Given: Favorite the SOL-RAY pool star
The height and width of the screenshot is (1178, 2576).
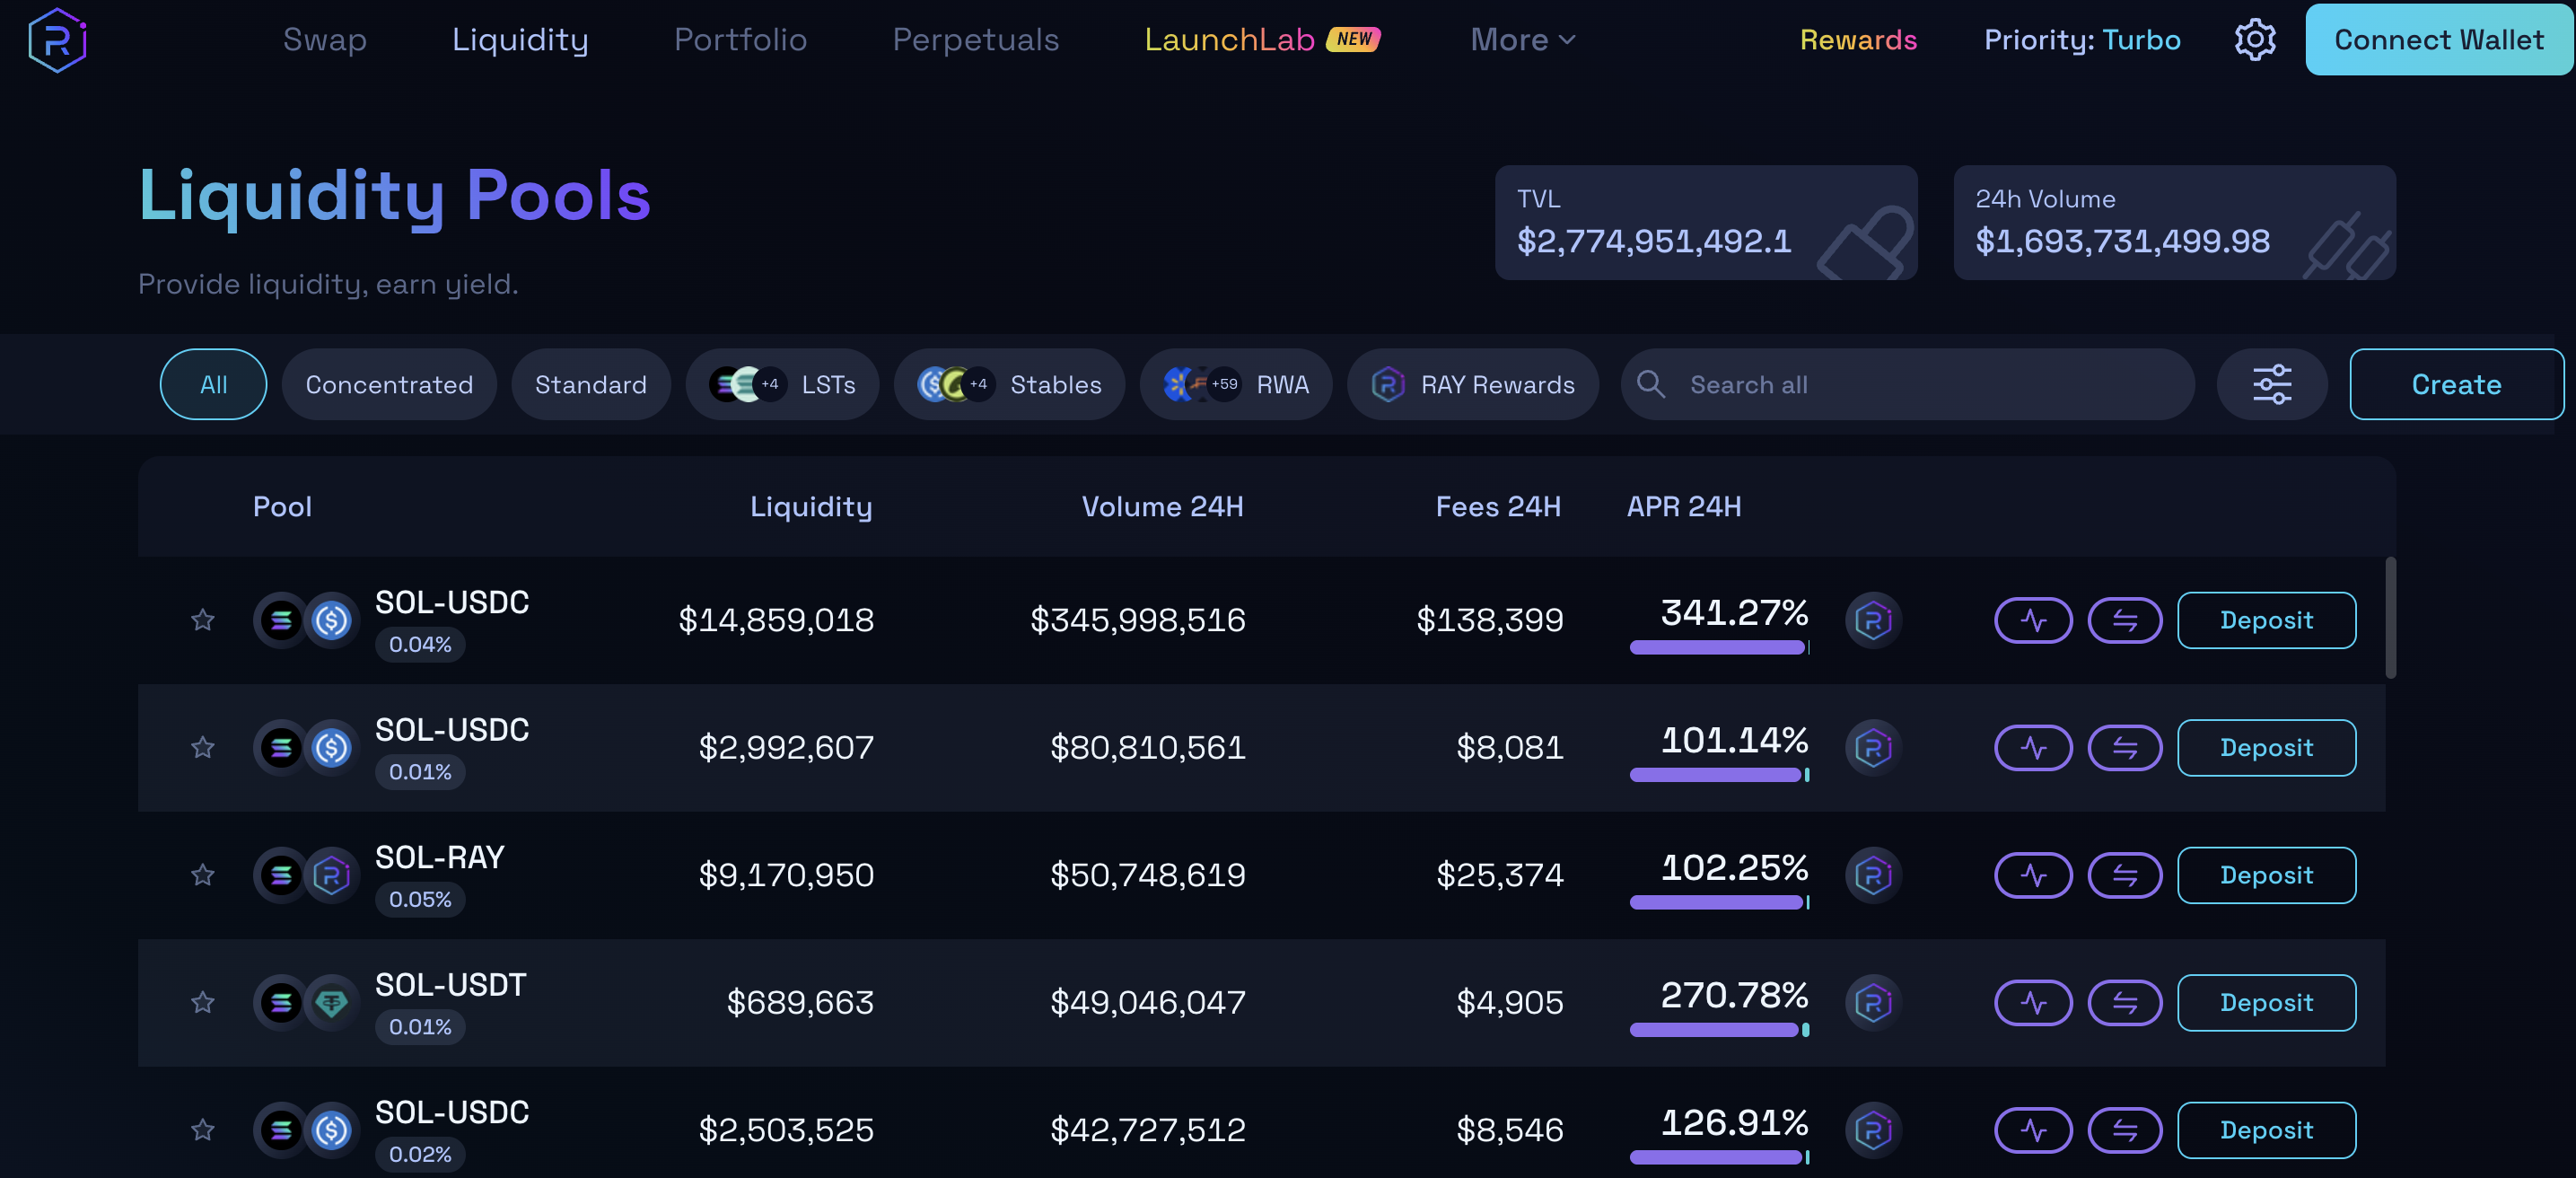Looking at the screenshot, I should click(x=203, y=875).
